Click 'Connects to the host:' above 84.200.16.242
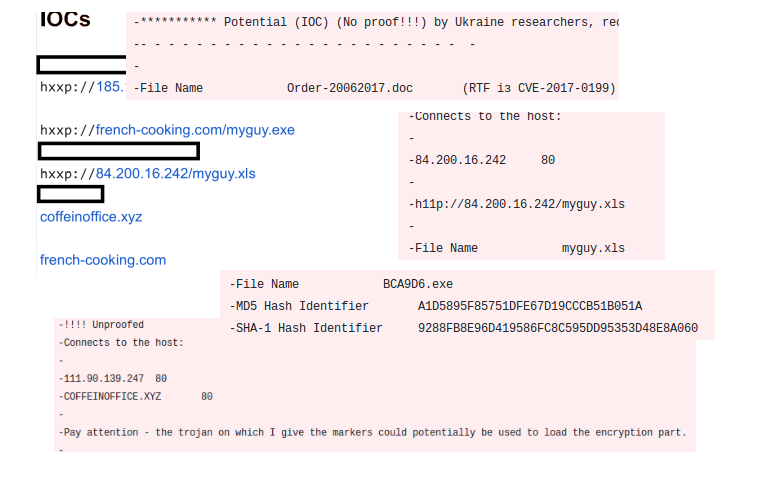The width and height of the screenshot is (758, 481). coord(488,116)
